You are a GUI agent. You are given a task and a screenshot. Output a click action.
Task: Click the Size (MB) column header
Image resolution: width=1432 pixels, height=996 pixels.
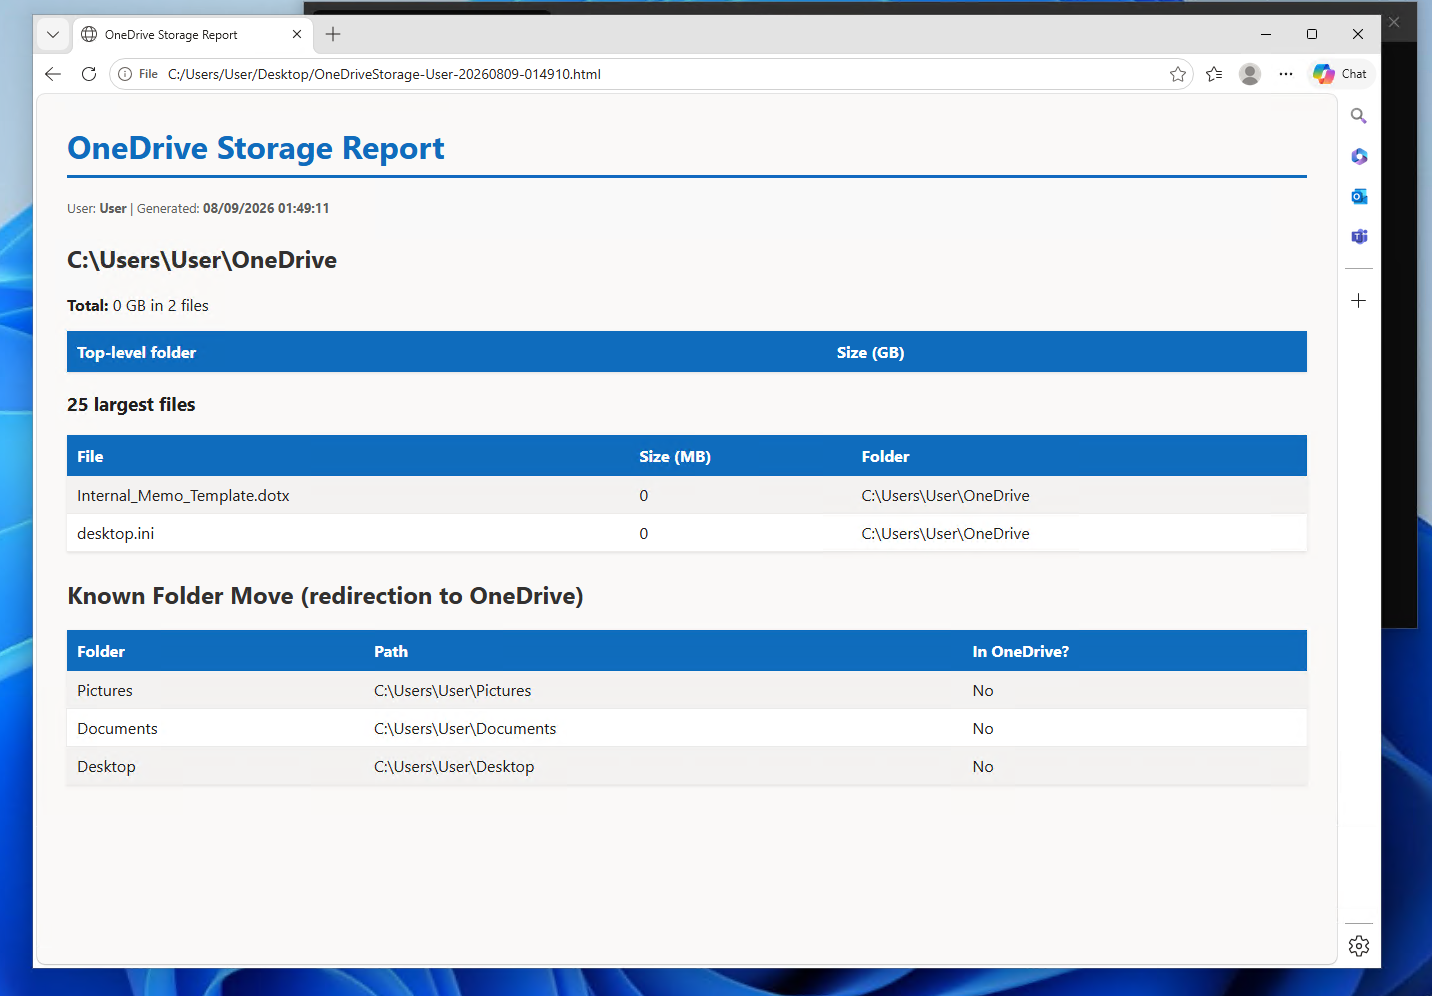coord(675,457)
